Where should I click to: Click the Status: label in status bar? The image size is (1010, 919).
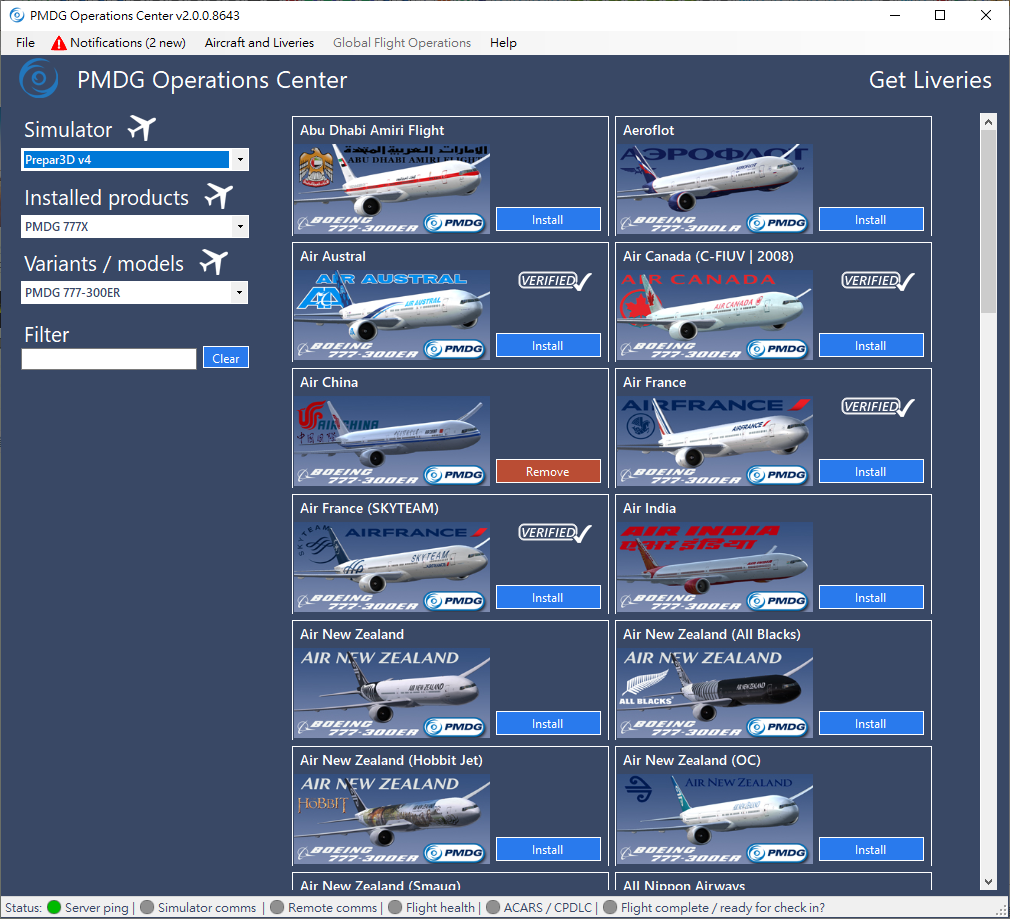(23, 908)
